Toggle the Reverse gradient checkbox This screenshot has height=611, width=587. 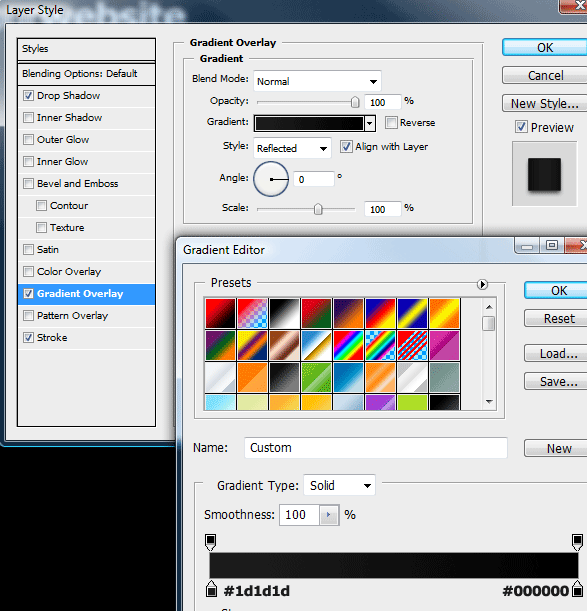click(x=391, y=122)
